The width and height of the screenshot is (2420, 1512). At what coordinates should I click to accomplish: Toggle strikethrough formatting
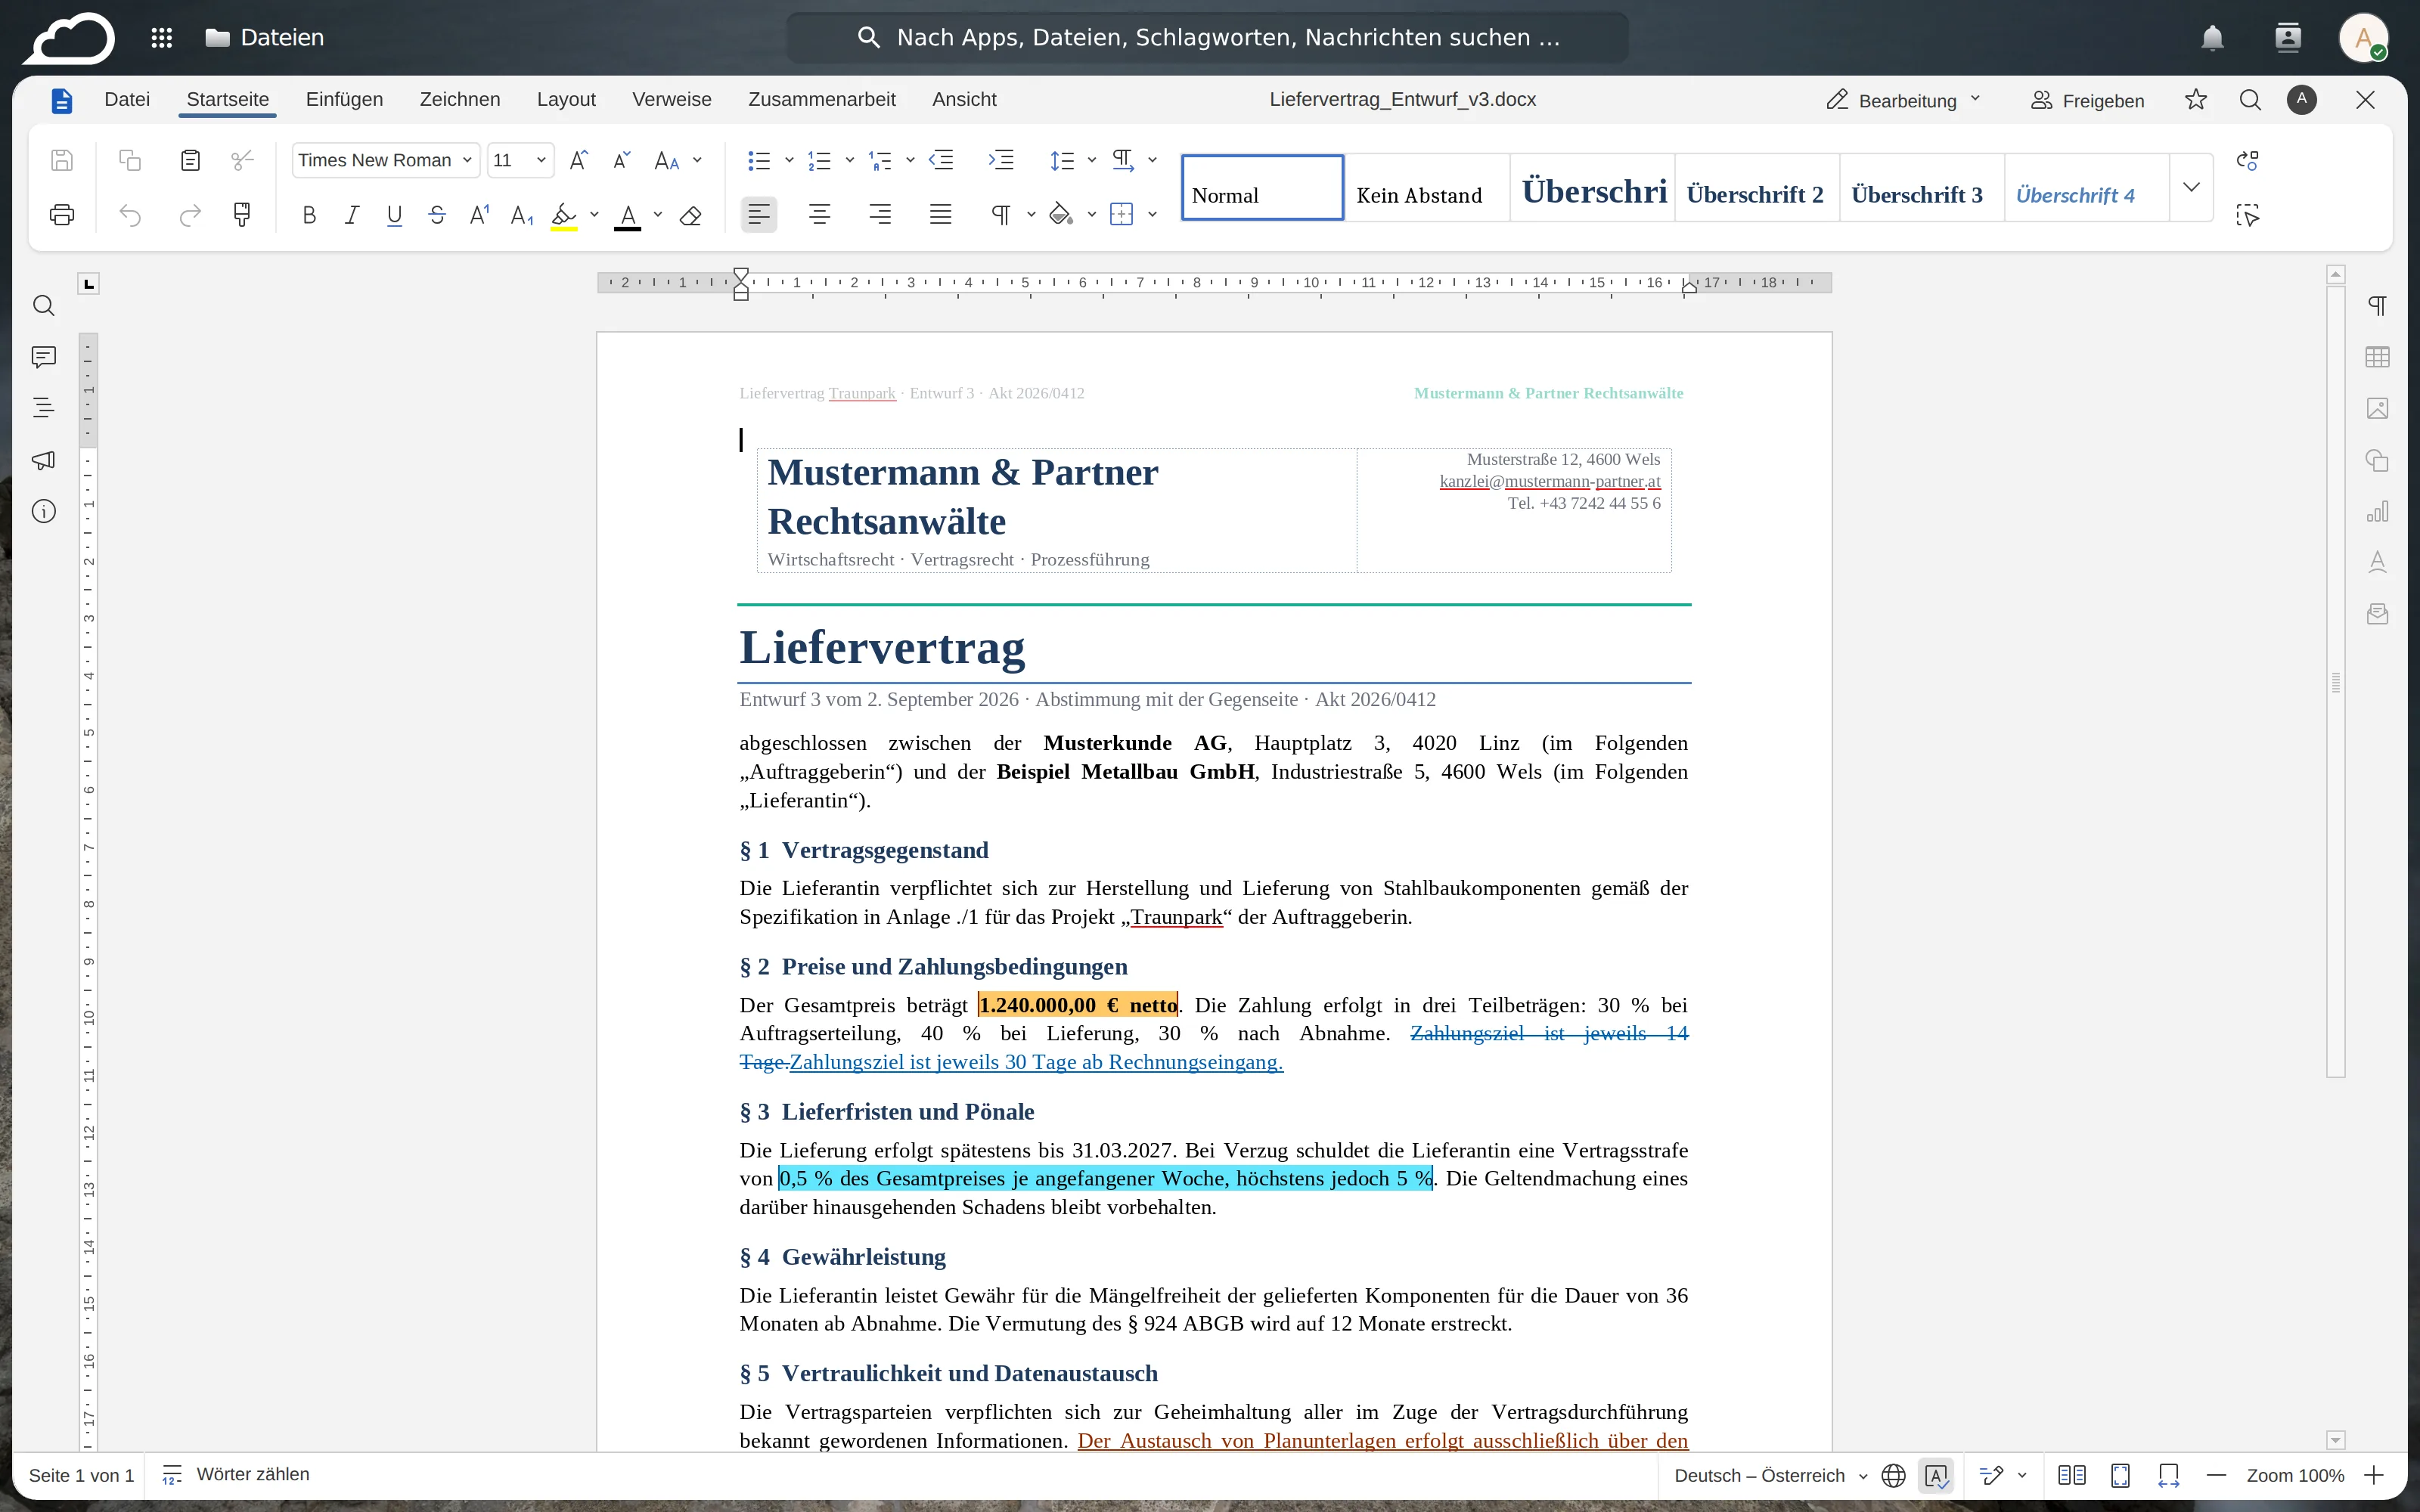click(x=437, y=215)
